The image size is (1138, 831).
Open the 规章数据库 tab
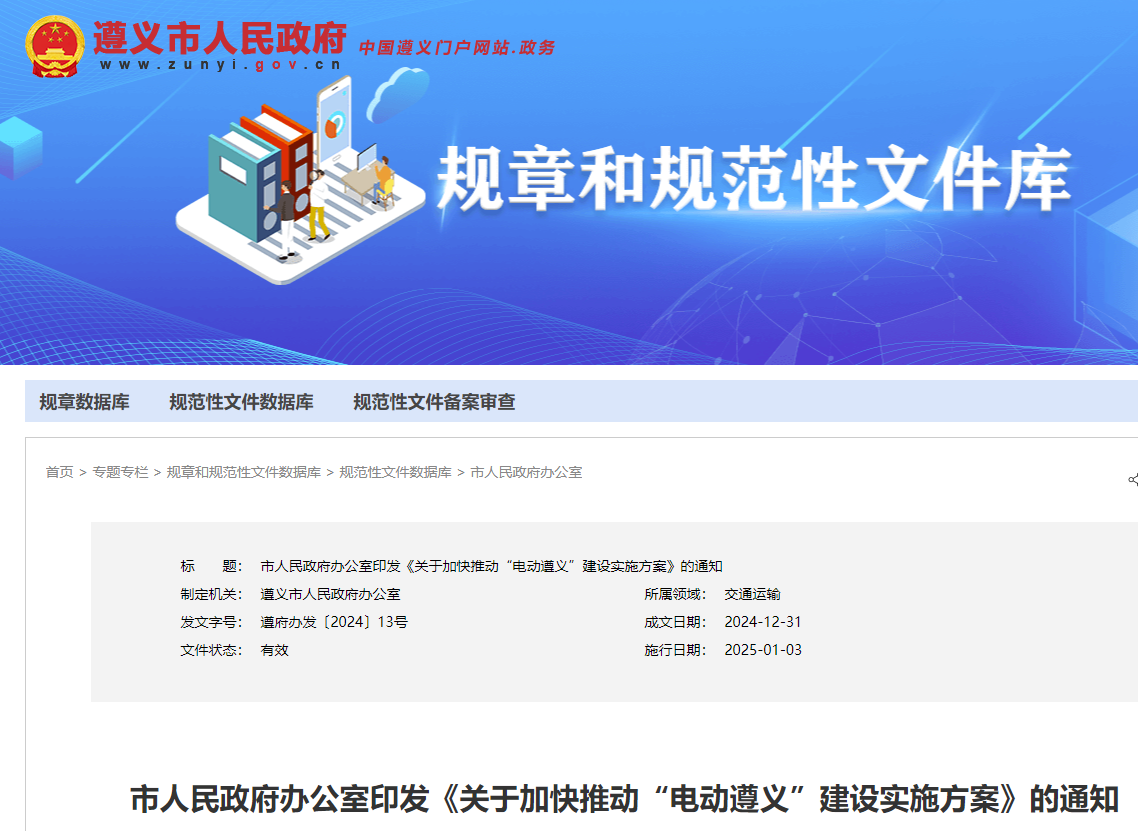(x=84, y=402)
